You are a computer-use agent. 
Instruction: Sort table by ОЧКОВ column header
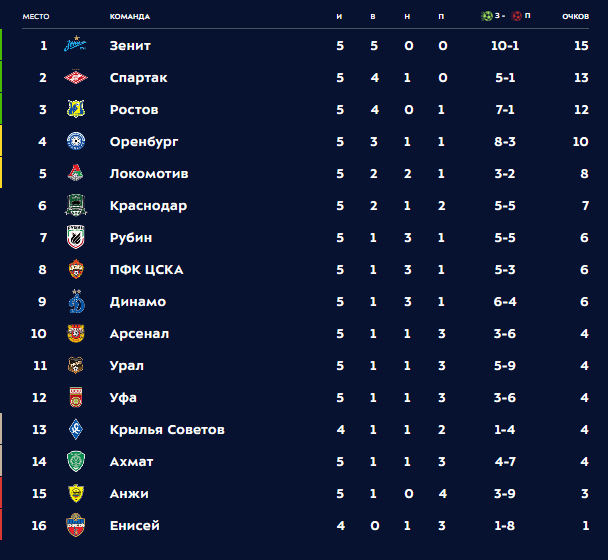coord(575,17)
